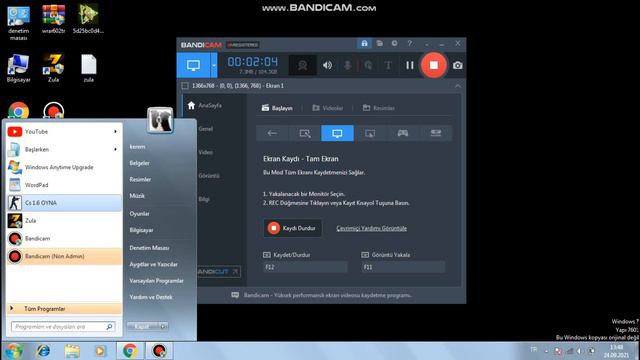Image resolution: width=640 pixels, height=360 pixels.
Task: Select the rectangle area recording mode
Action: point(304,133)
